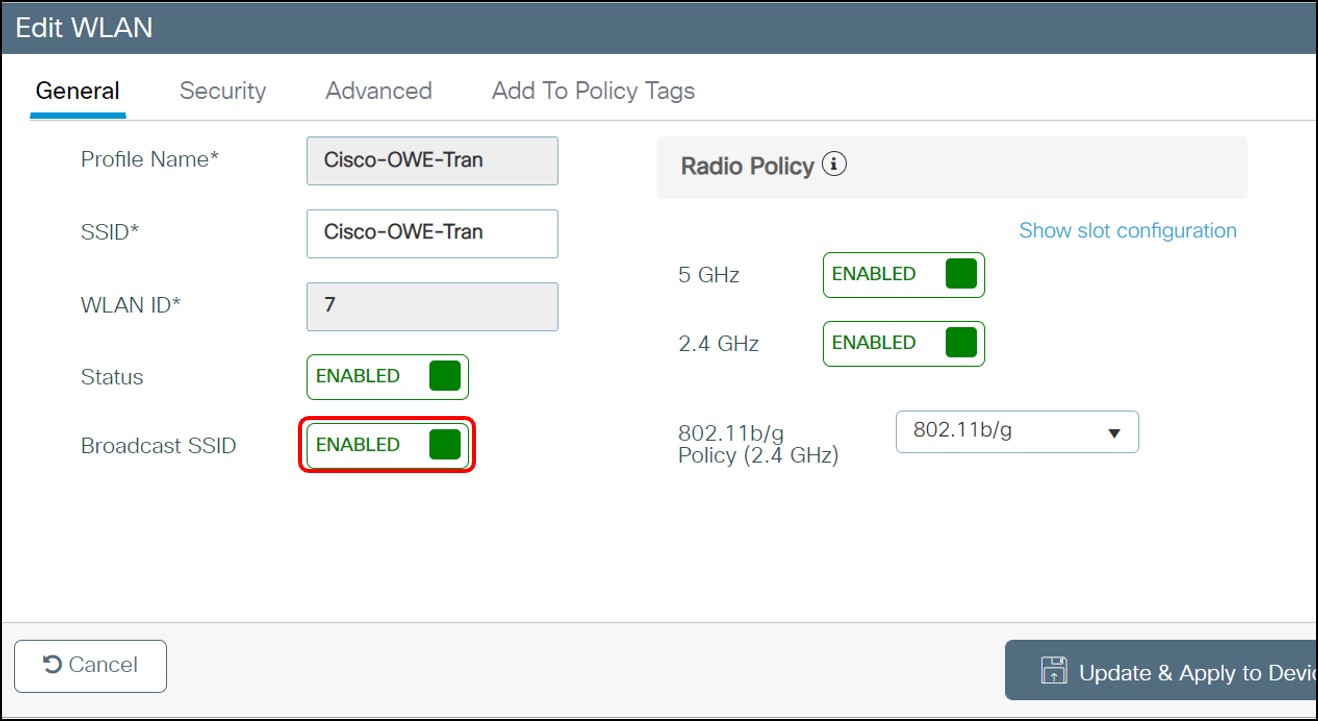Click the info icon beside Radio Policy
The height and width of the screenshot is (721, 1318).
pyautogui.click(x=834, y=166)
